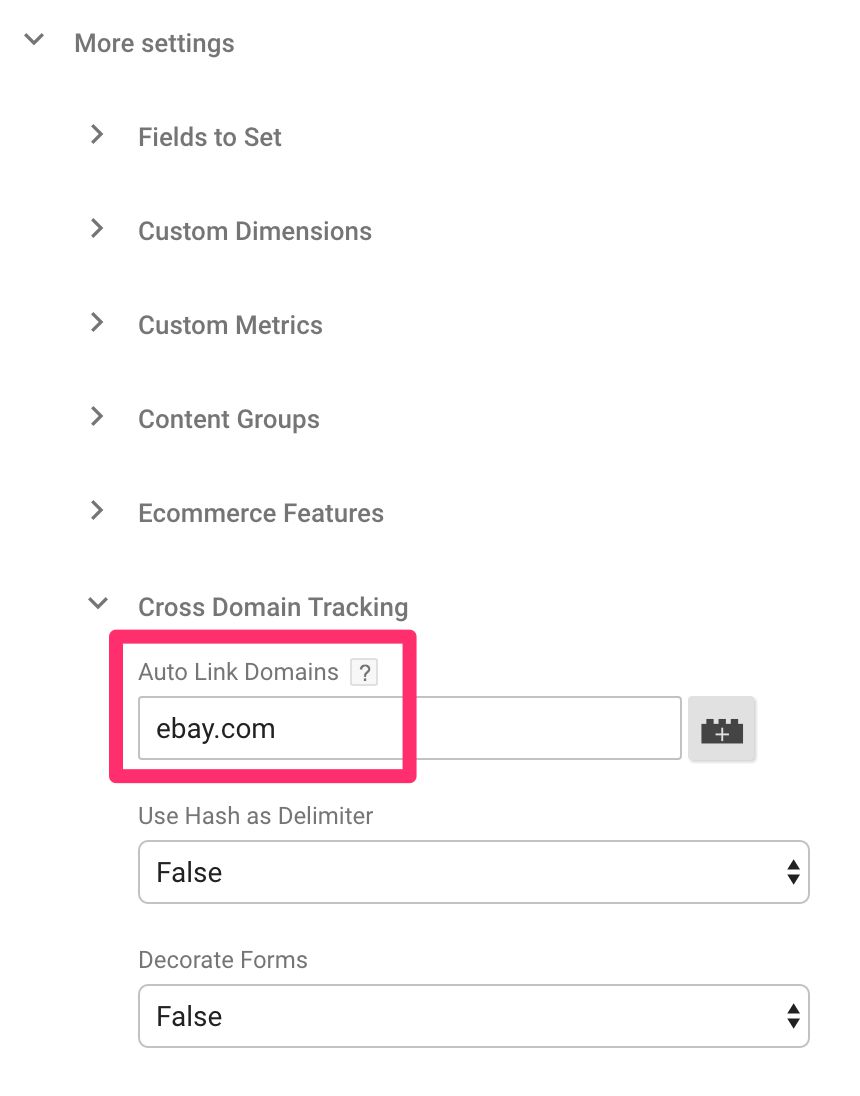Expand the Content Groups arrow
The width and height of the screenshot is (860, 1096).
tap(97, 416)
